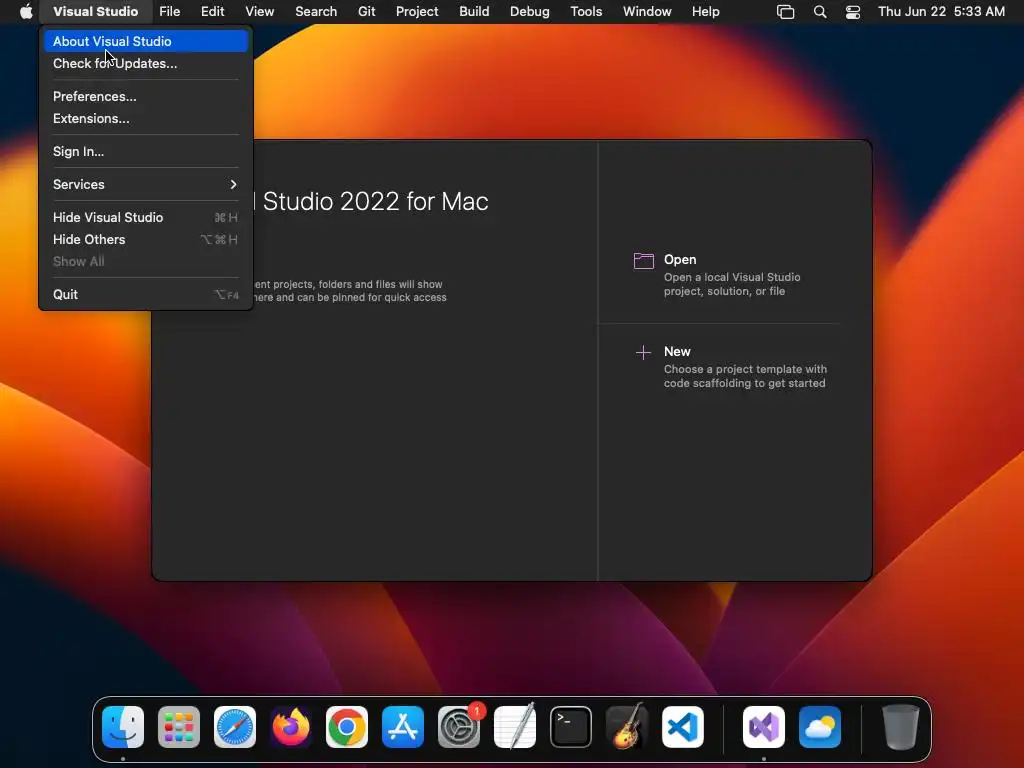Open Spotlight search in menu bar
This screenshot has height=768, width=1024.
click(x=820, y=12)
